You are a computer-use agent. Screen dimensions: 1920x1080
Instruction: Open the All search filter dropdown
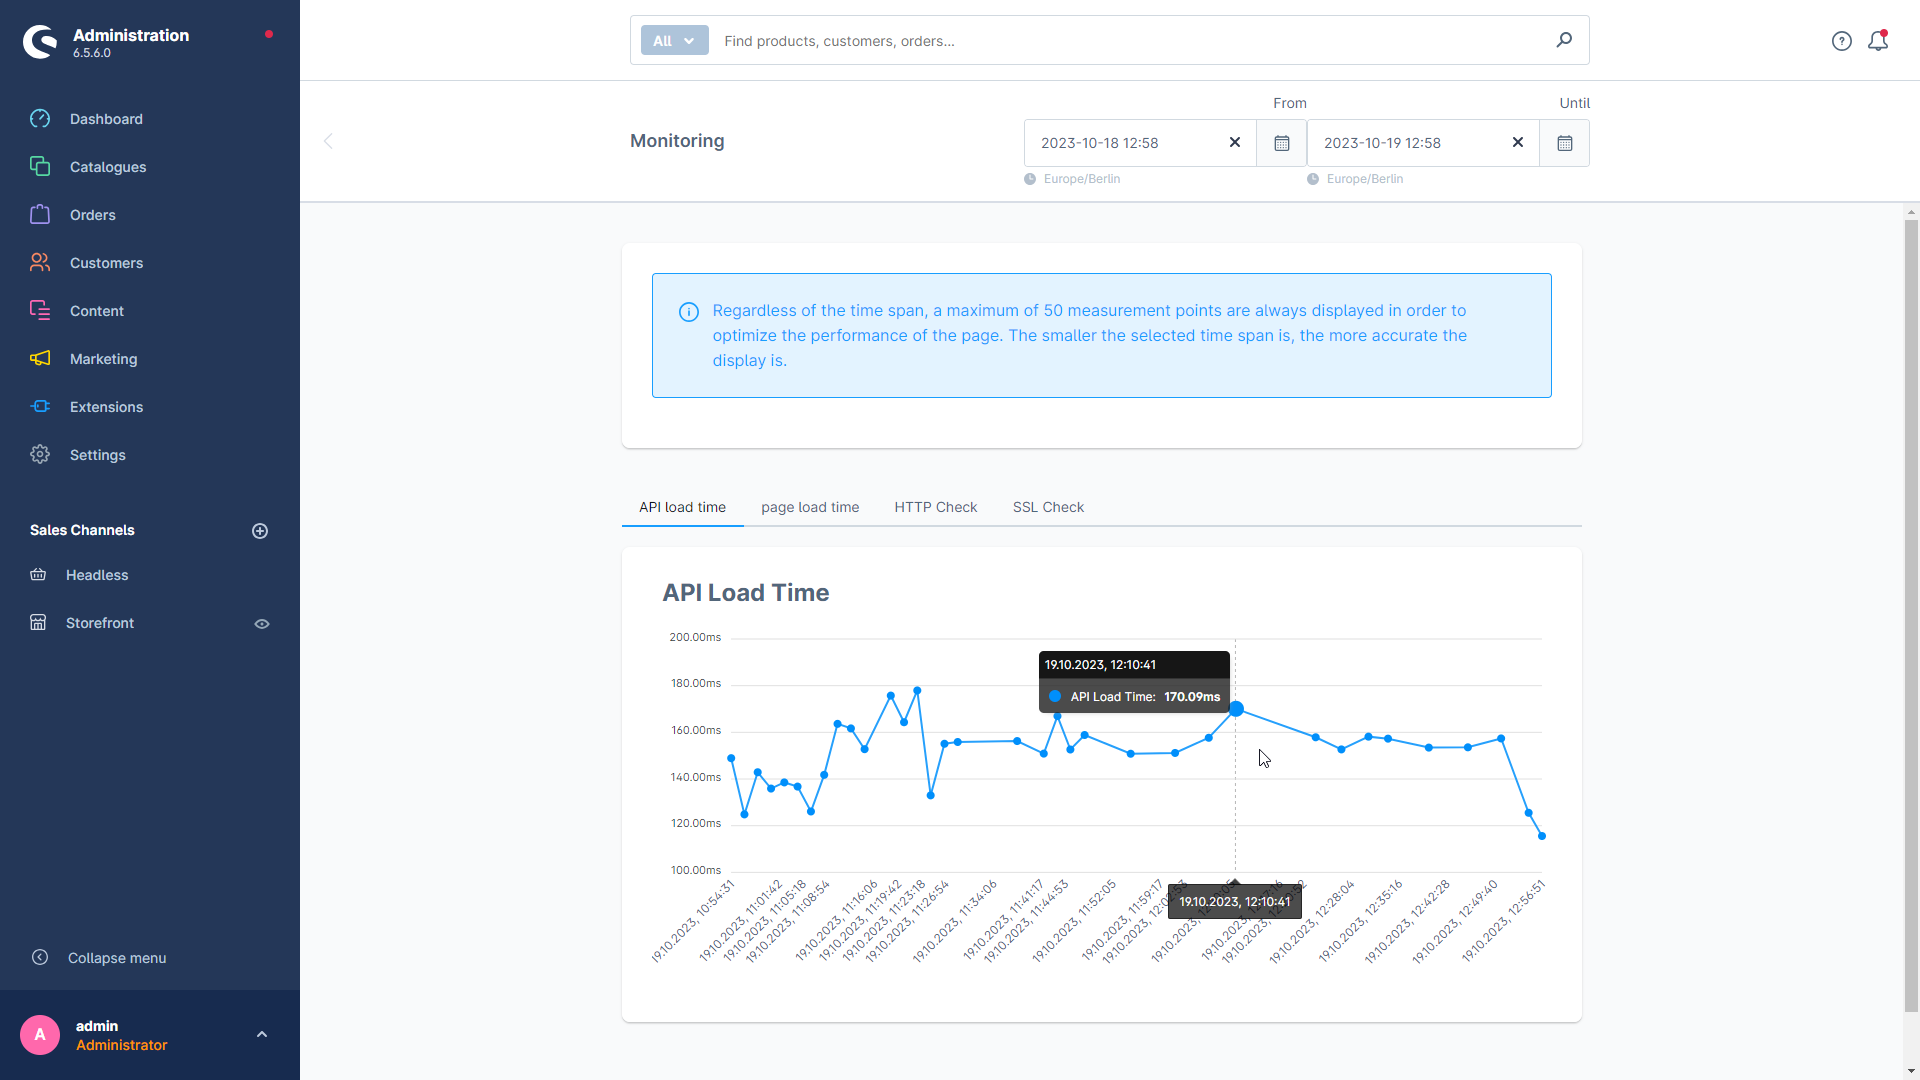[673, 40]
